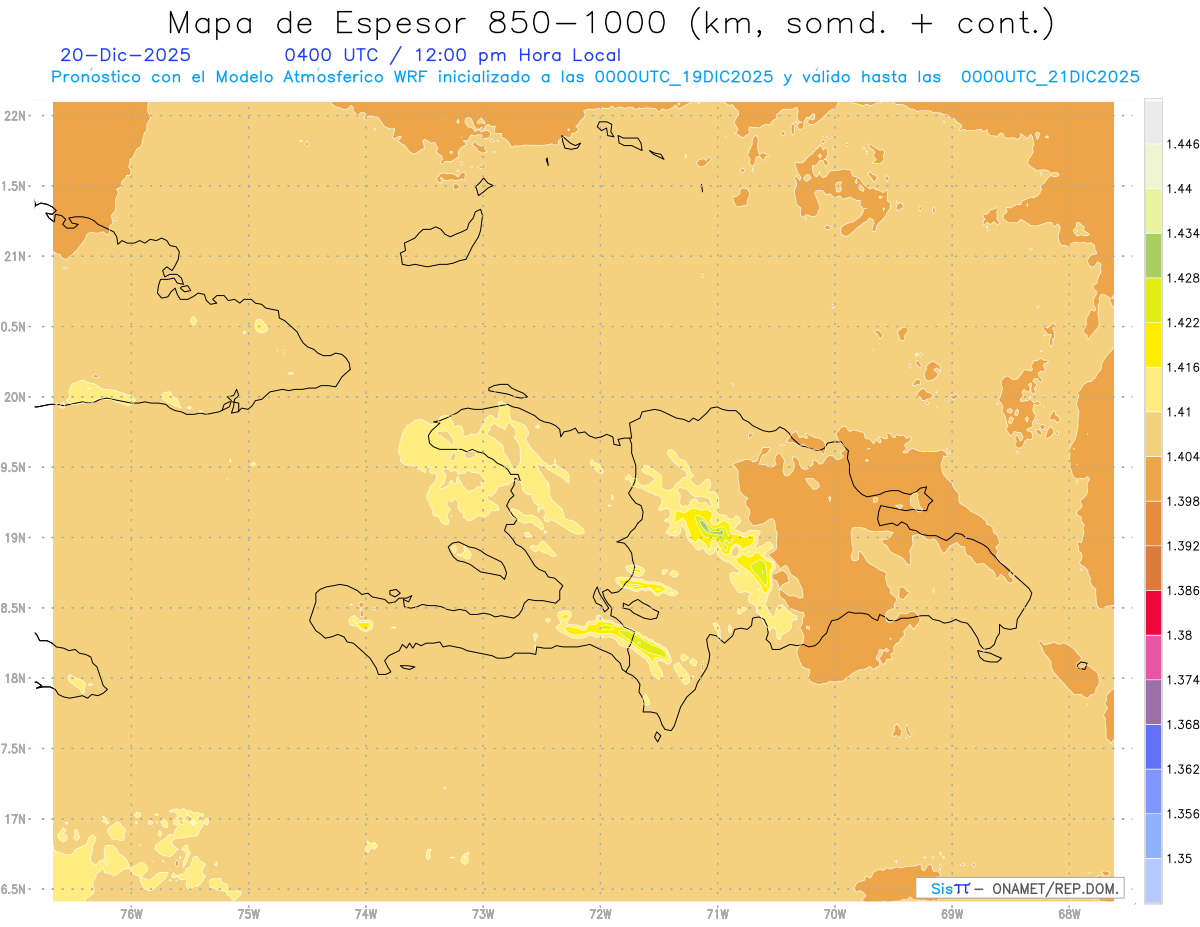
Task: Click the valid-until time '0000UTC_21DIC2025'
Action: click(x=1050, y=77)
